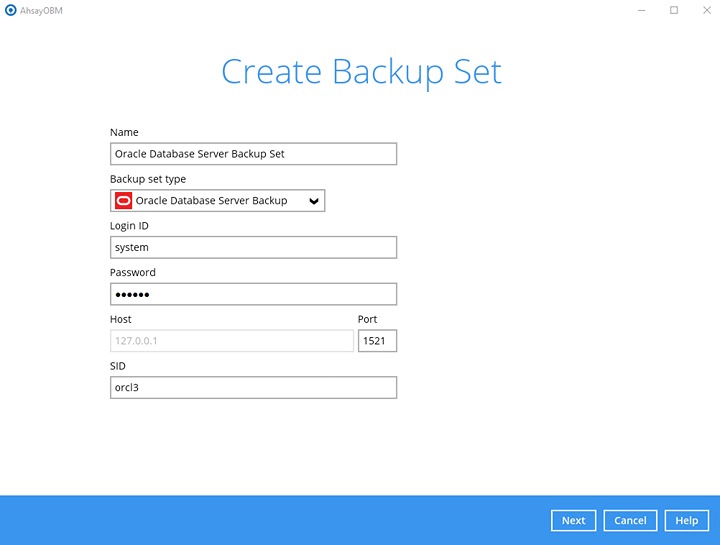The image size is (720, 545).
Task: Open Help from the bottom bar
Action: [x=686, y=520]
